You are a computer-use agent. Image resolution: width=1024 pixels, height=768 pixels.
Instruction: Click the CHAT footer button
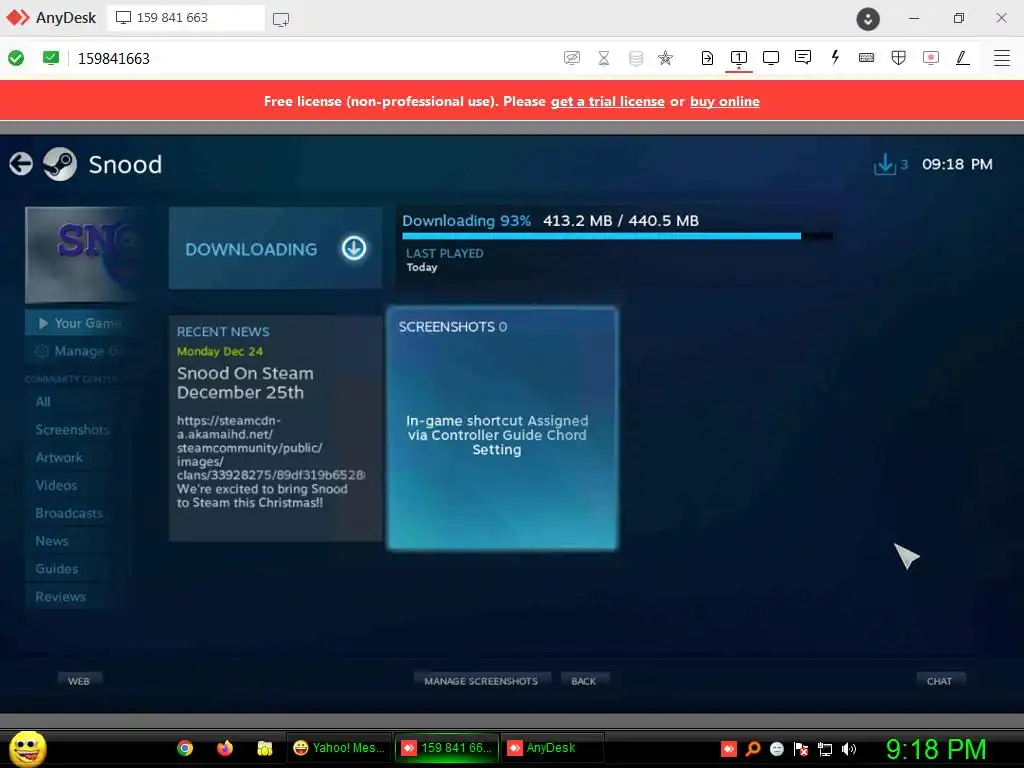click(x=939, y=680)
